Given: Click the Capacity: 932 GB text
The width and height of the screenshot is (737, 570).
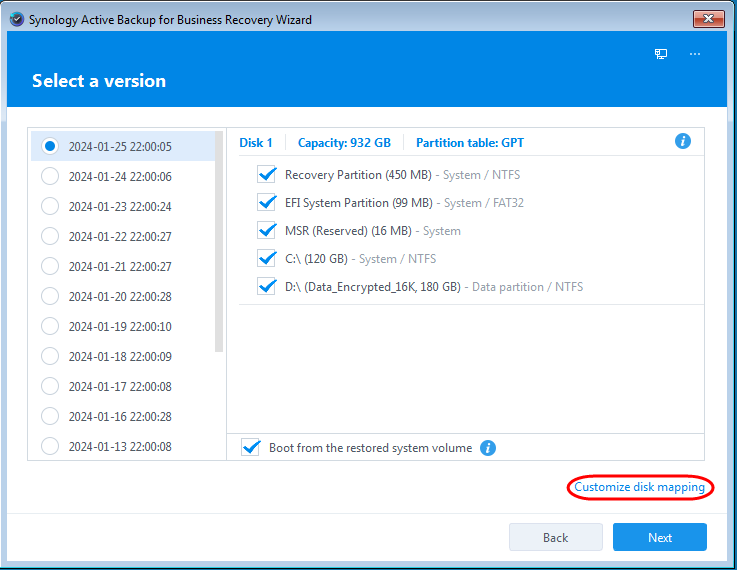Looking at the screenshot, I should click(344, 143).
